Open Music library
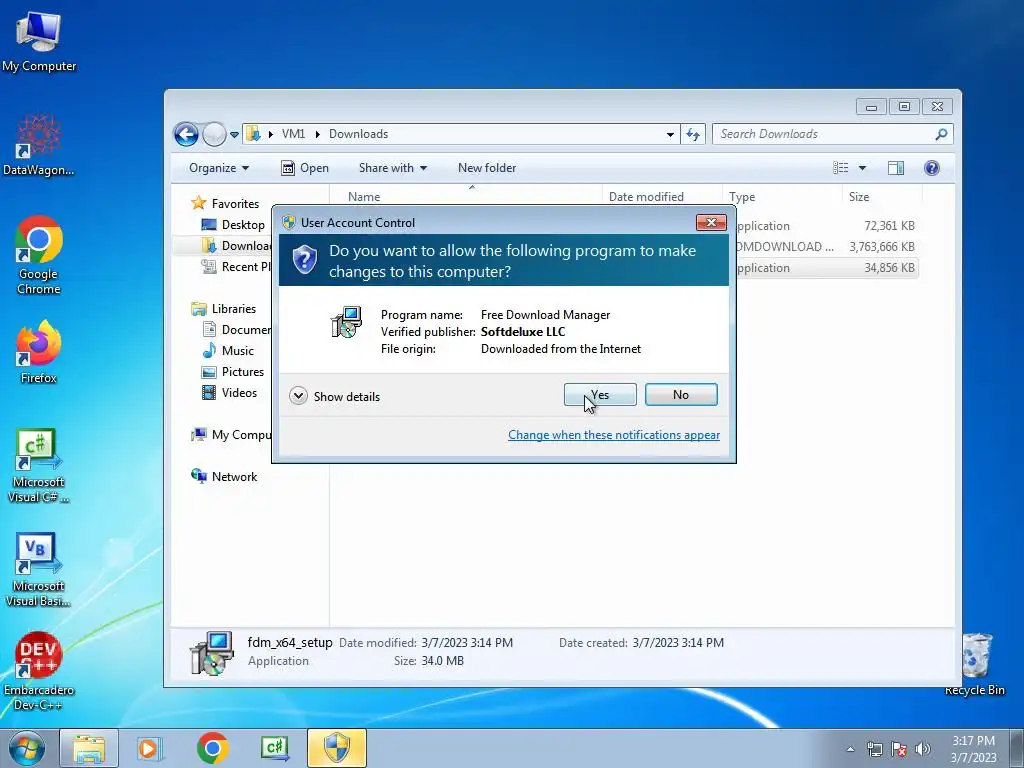Screen dimensions: 1024x768 pos(229,351)
